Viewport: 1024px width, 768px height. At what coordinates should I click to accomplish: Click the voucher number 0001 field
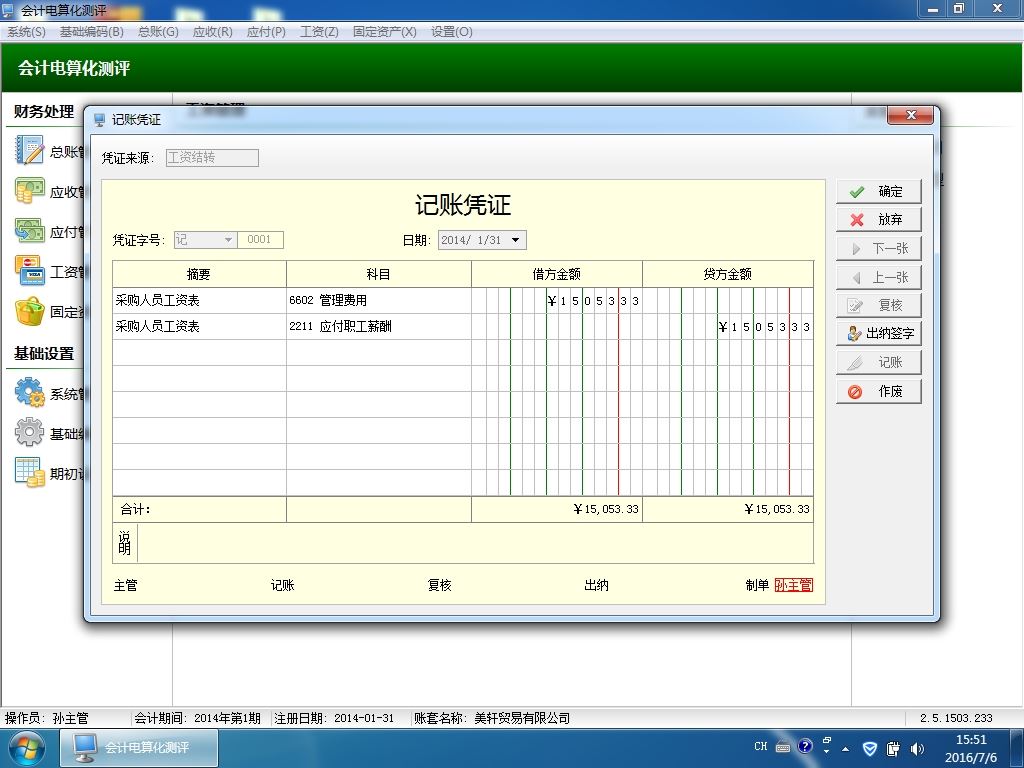(260, 240)
